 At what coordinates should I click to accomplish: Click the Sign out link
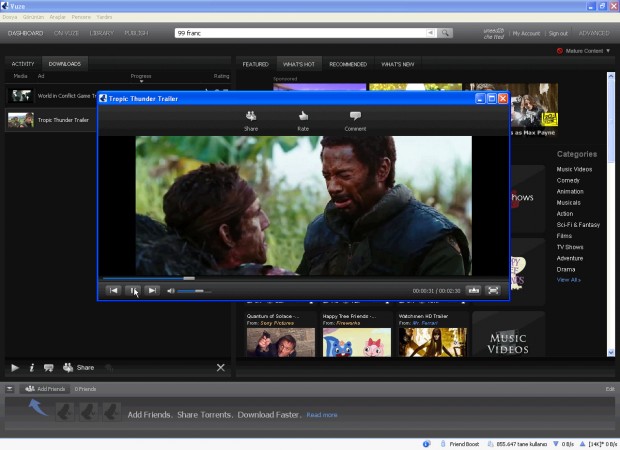[x=558, y=34]
